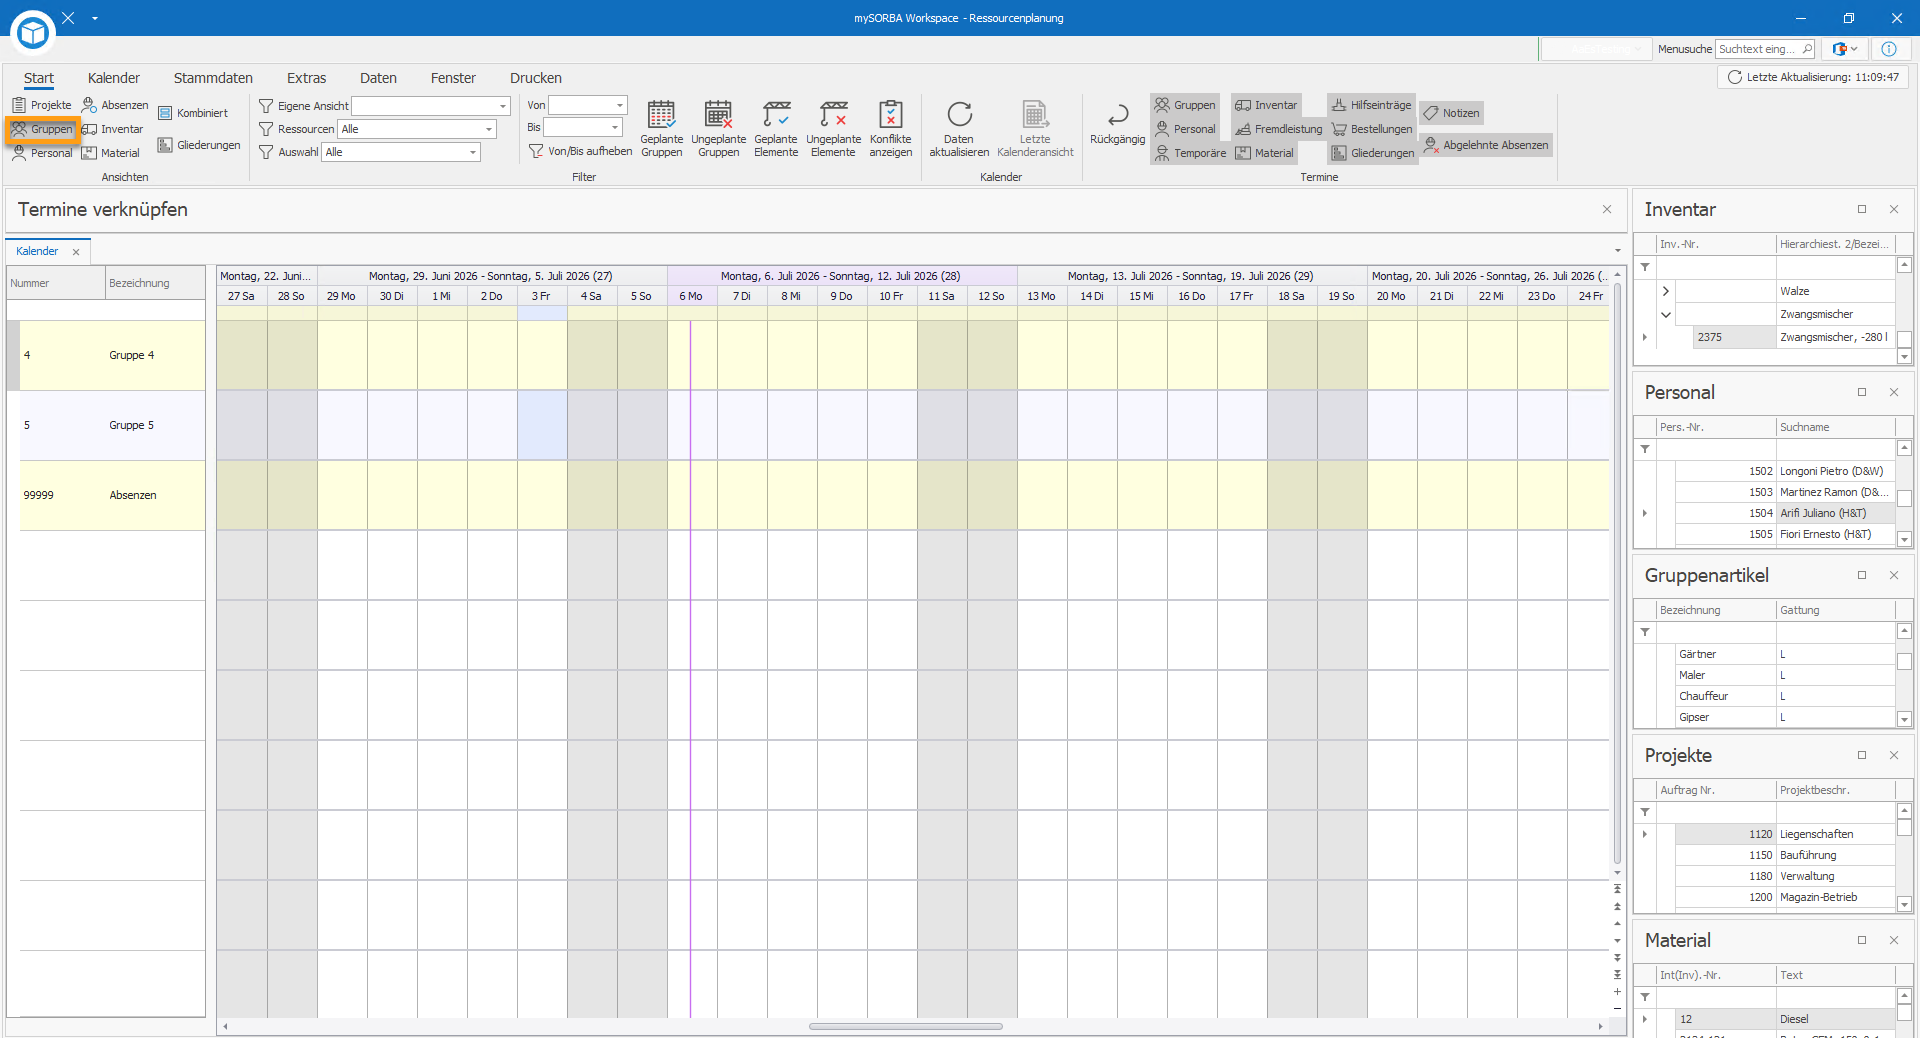Viewport: 1920px width, 1038px height.
Task: Select the Gruppe 4 row
Action: point(106,355)
